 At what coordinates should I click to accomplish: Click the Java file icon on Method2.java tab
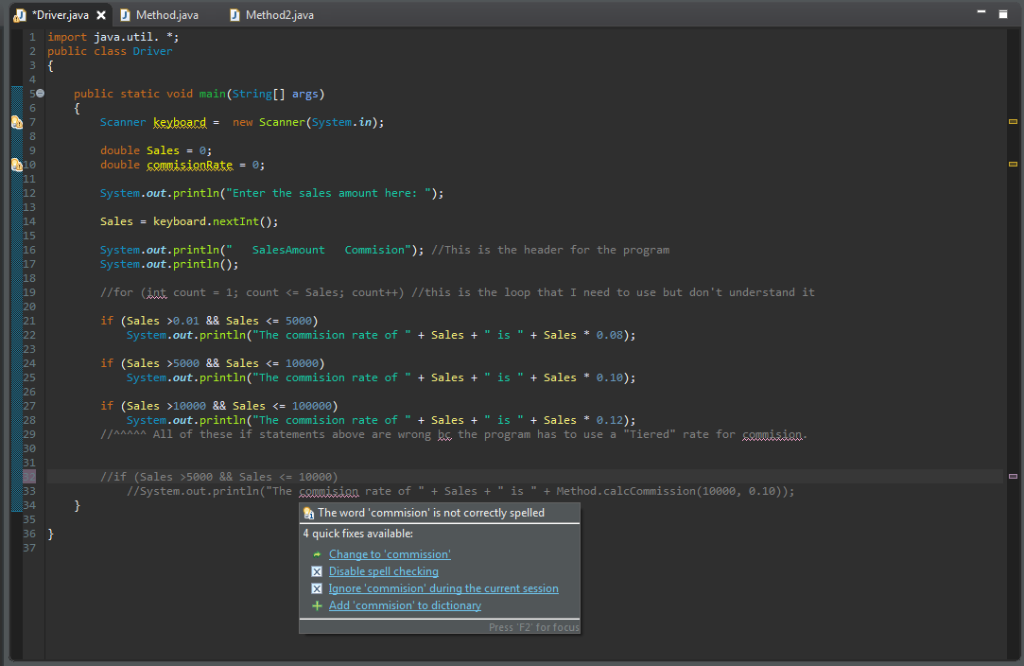click(234, 15)
